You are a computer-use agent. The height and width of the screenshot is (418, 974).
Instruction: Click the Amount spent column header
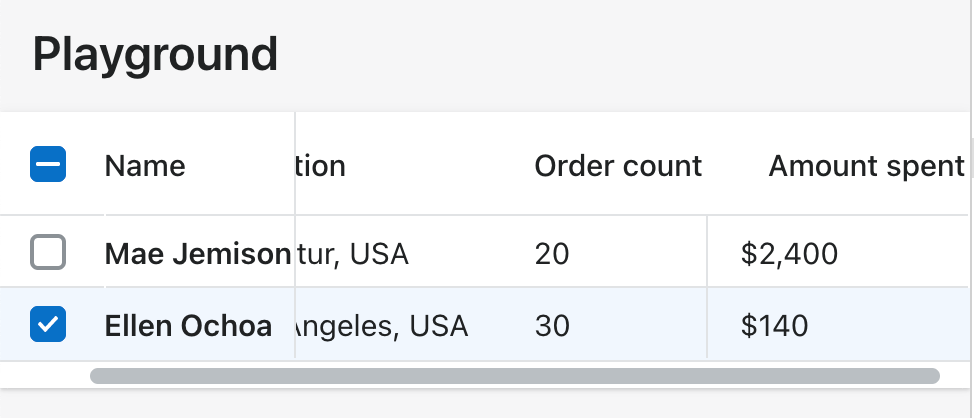[x=865, y=165]
